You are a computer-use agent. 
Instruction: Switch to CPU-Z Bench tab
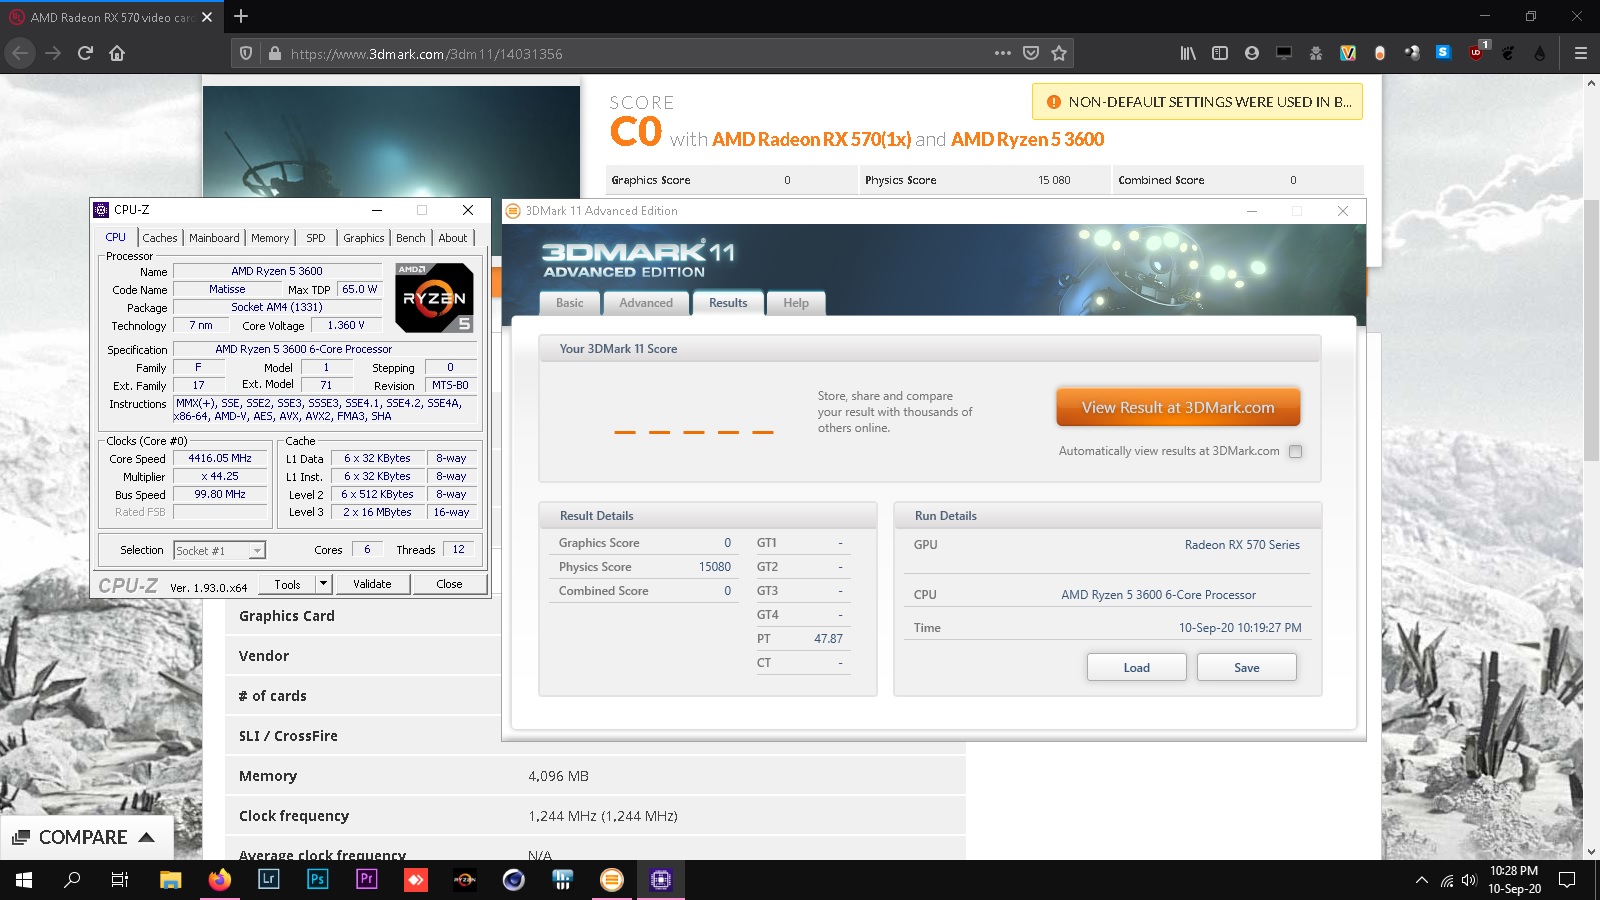[410, 238]
